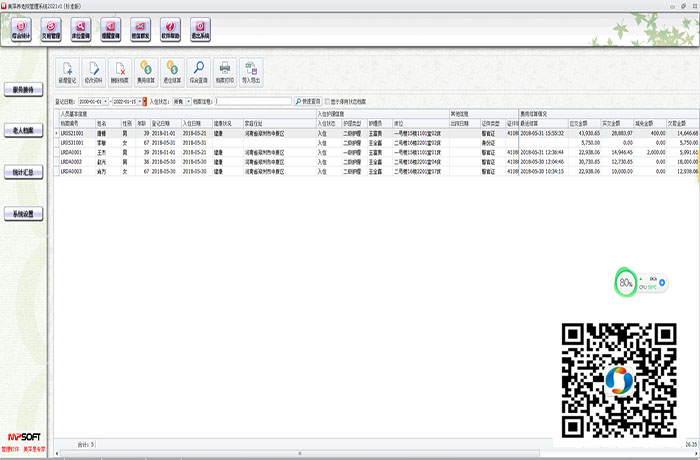Screen dimensions: 700x460
Task: Open the 综合统计 statistics module
Action: 21,30
